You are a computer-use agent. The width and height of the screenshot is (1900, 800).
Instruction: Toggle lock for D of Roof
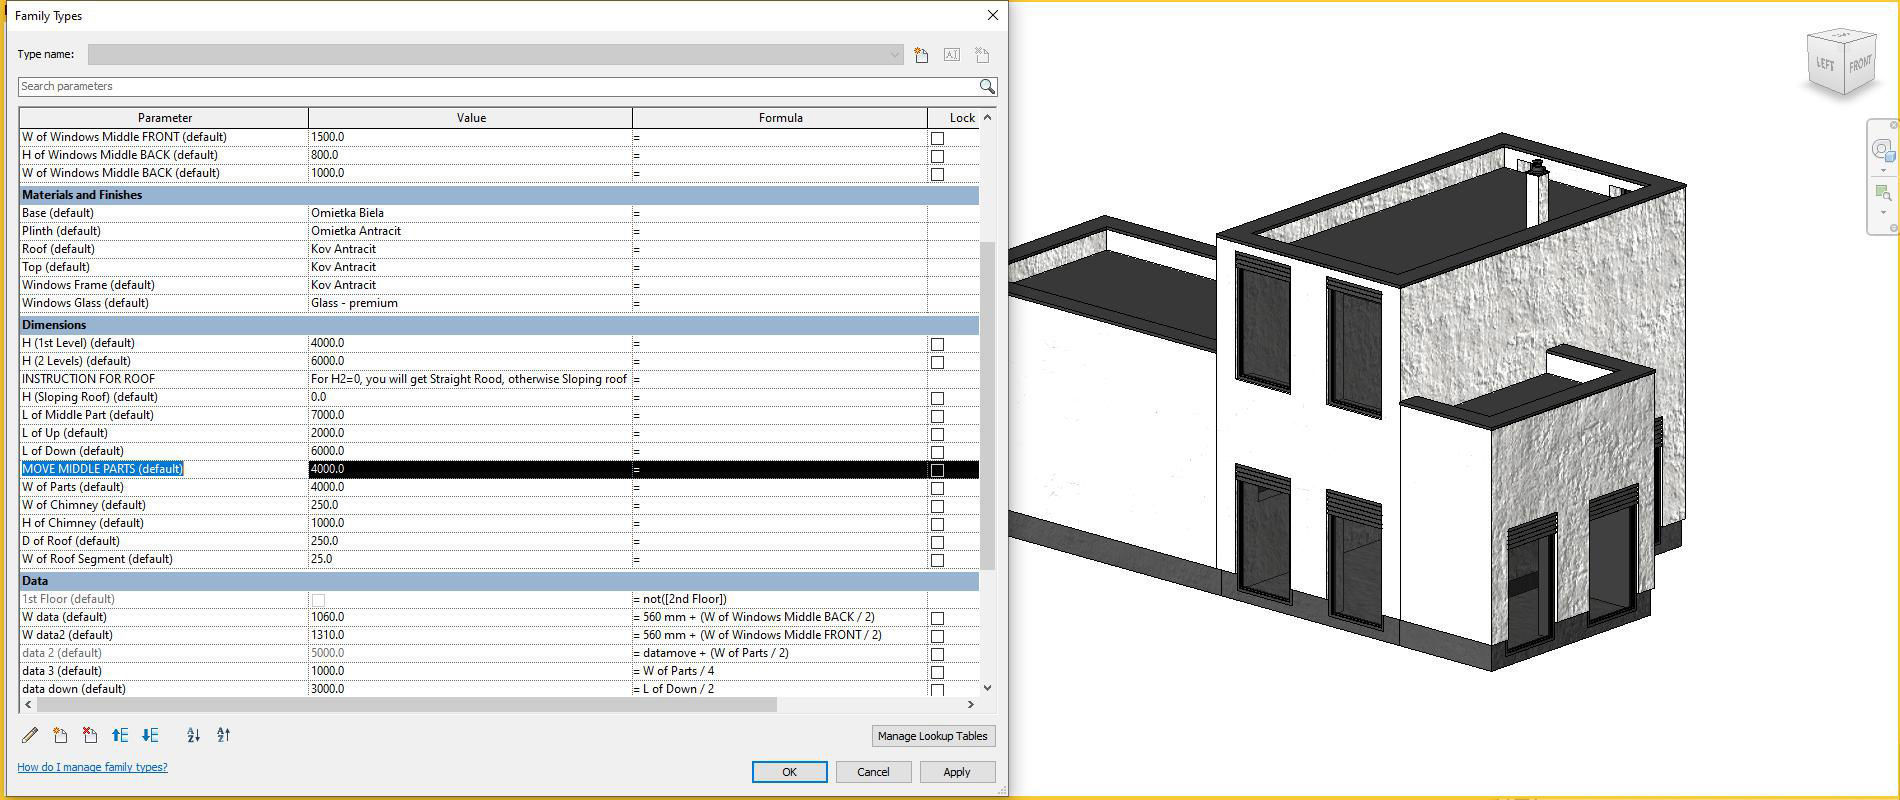(x=937, y=542)
